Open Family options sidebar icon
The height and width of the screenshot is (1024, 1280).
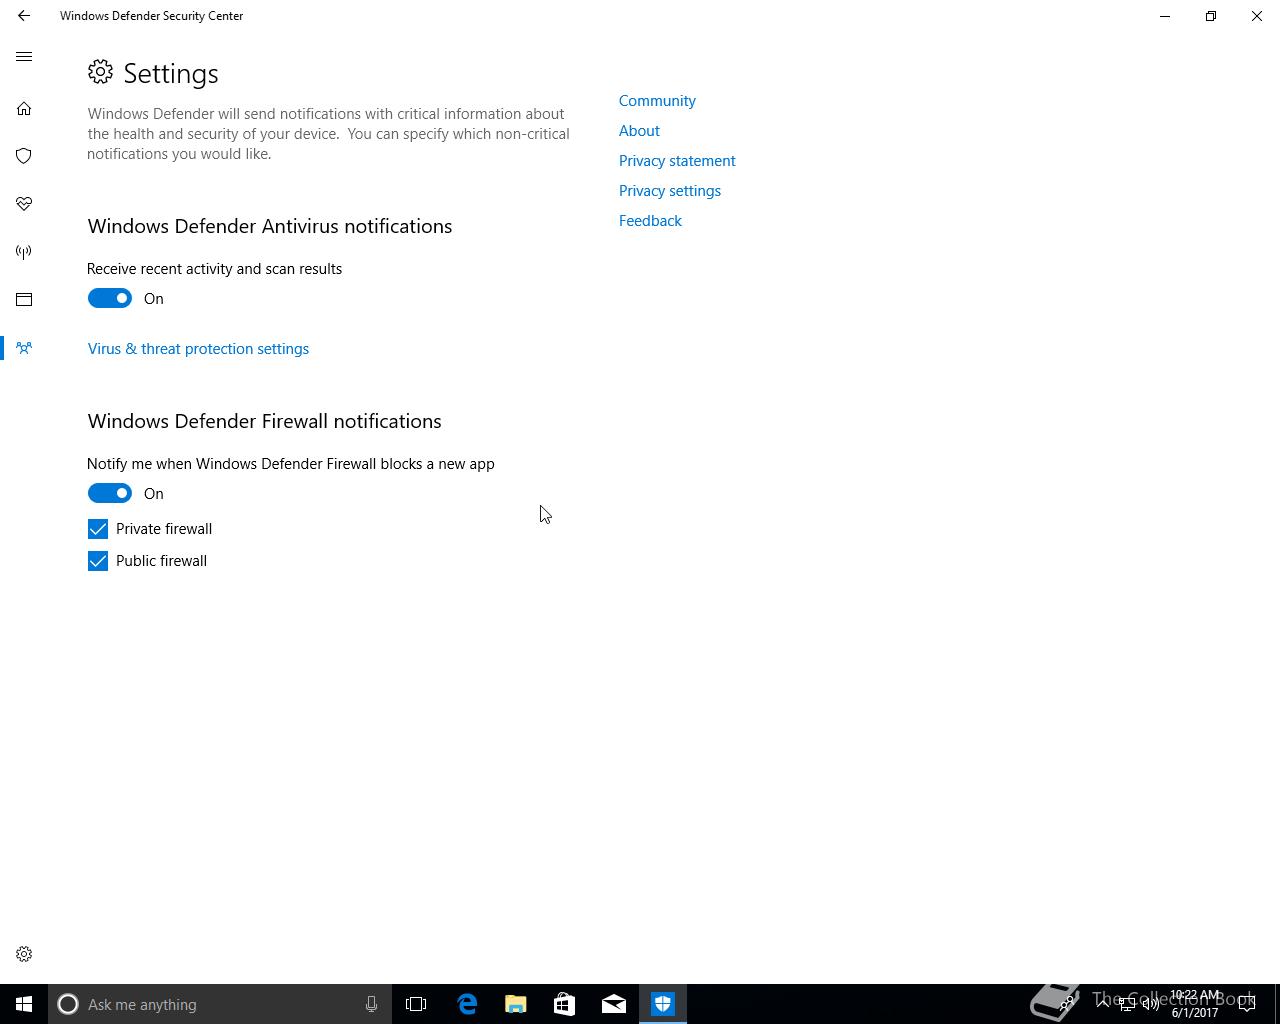tap(24, 348)
